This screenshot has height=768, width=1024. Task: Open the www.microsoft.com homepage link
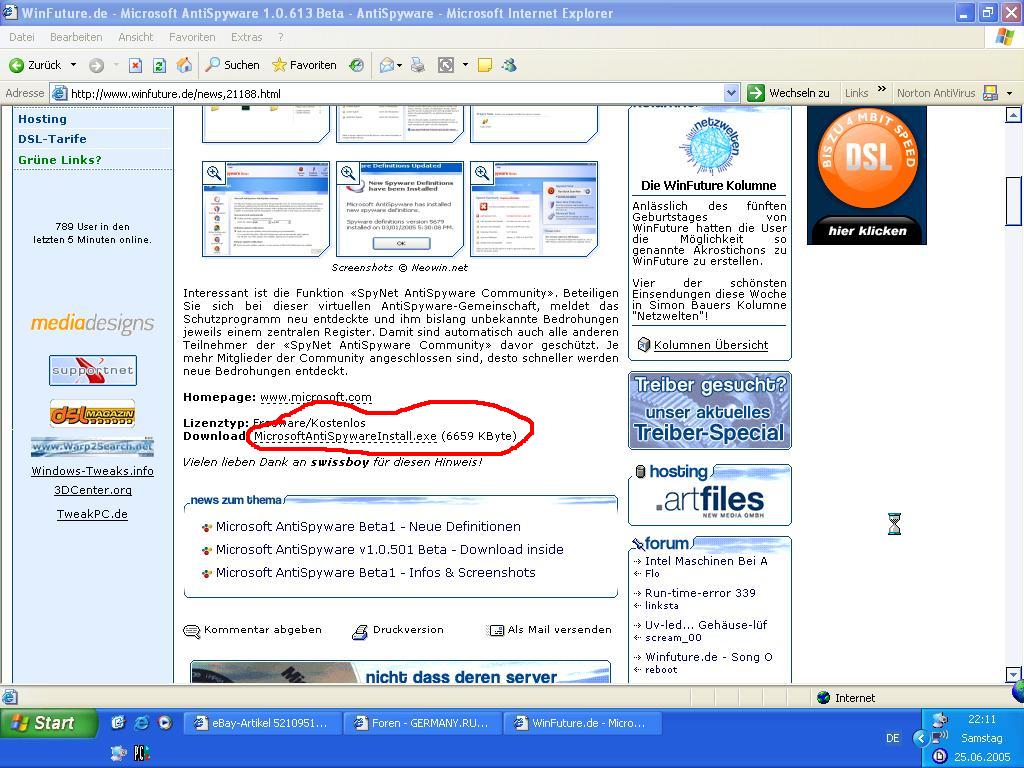pyautogui.click(x=316, y=397)
